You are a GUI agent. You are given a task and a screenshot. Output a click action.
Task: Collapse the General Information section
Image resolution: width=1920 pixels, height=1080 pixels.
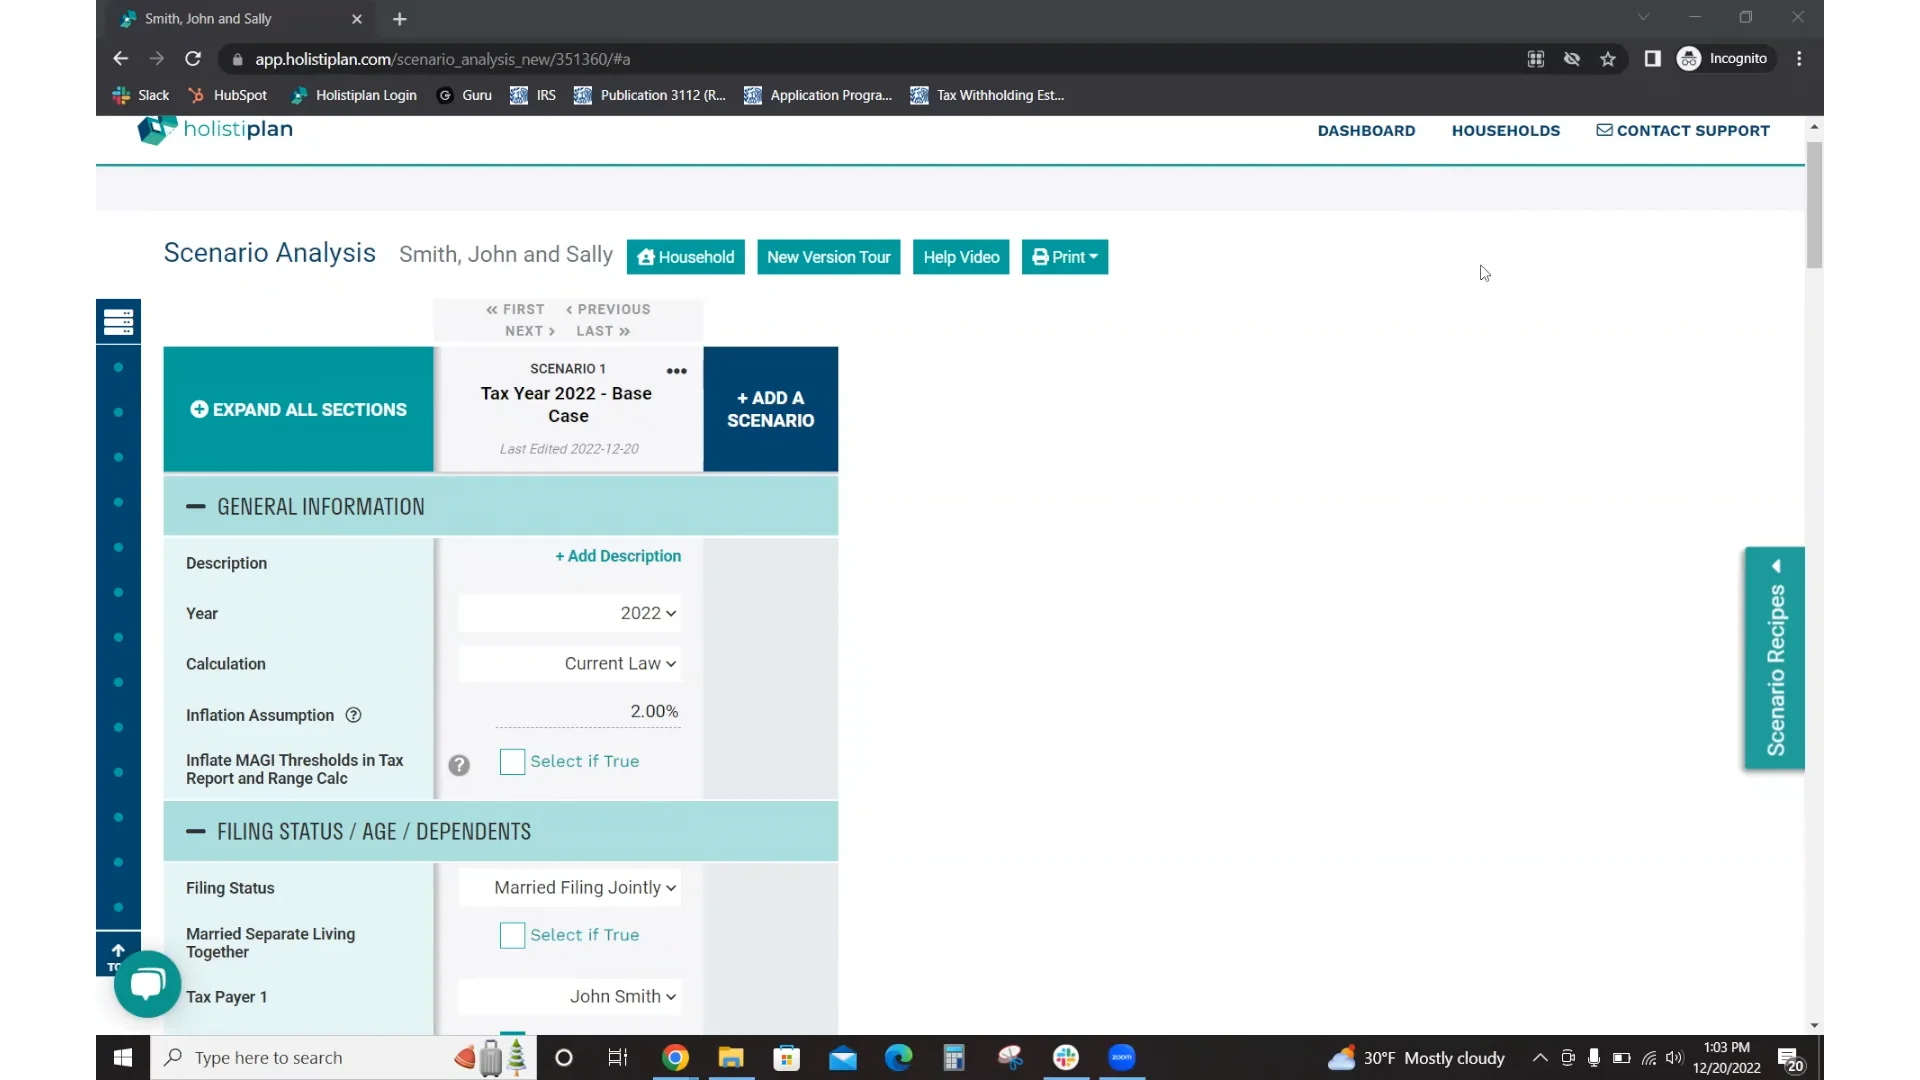coord(196,507)
